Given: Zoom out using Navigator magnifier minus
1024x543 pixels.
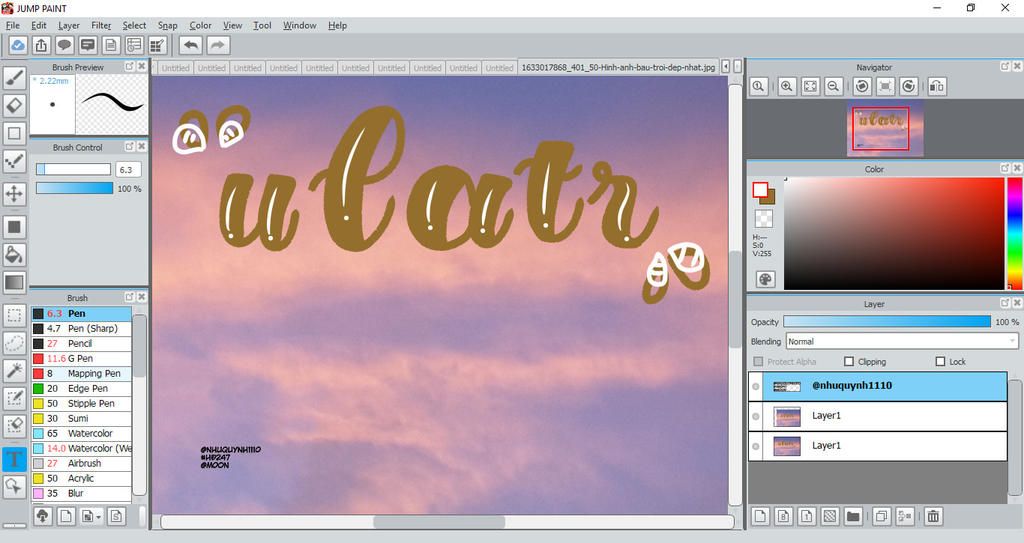Looking at the screenshot, I should coord(833,86).
